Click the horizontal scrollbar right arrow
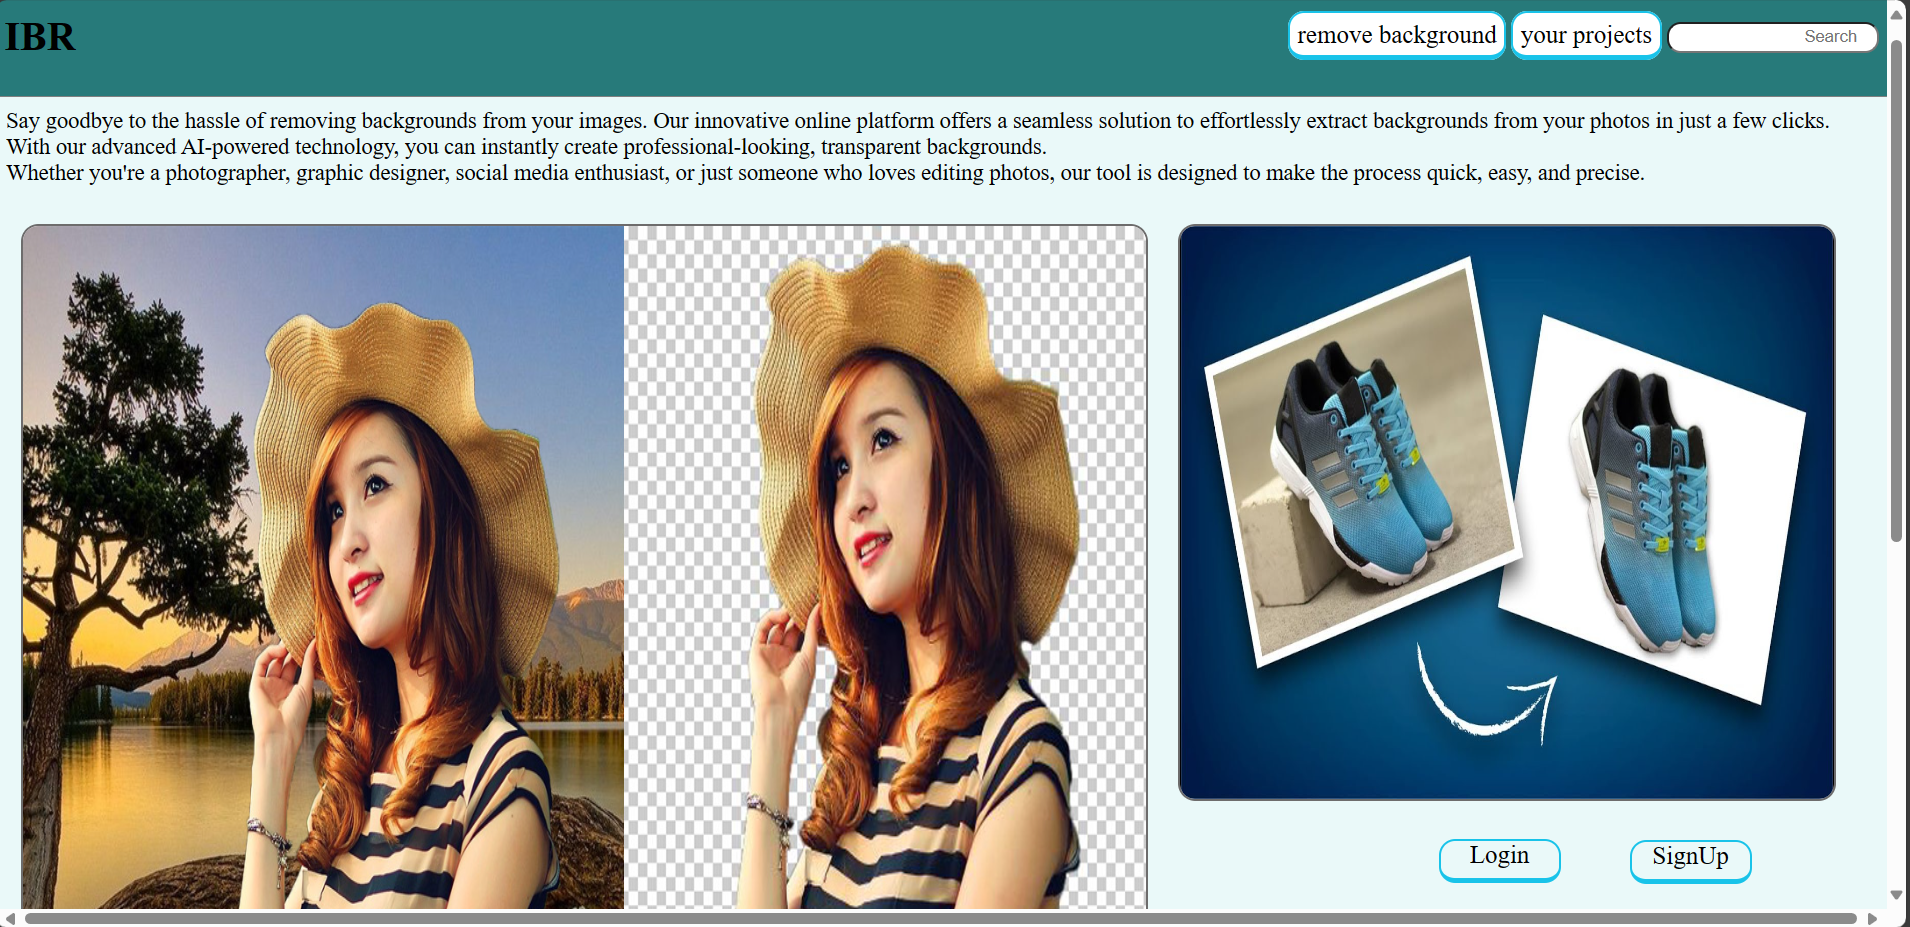 [x=1872, y=918]
